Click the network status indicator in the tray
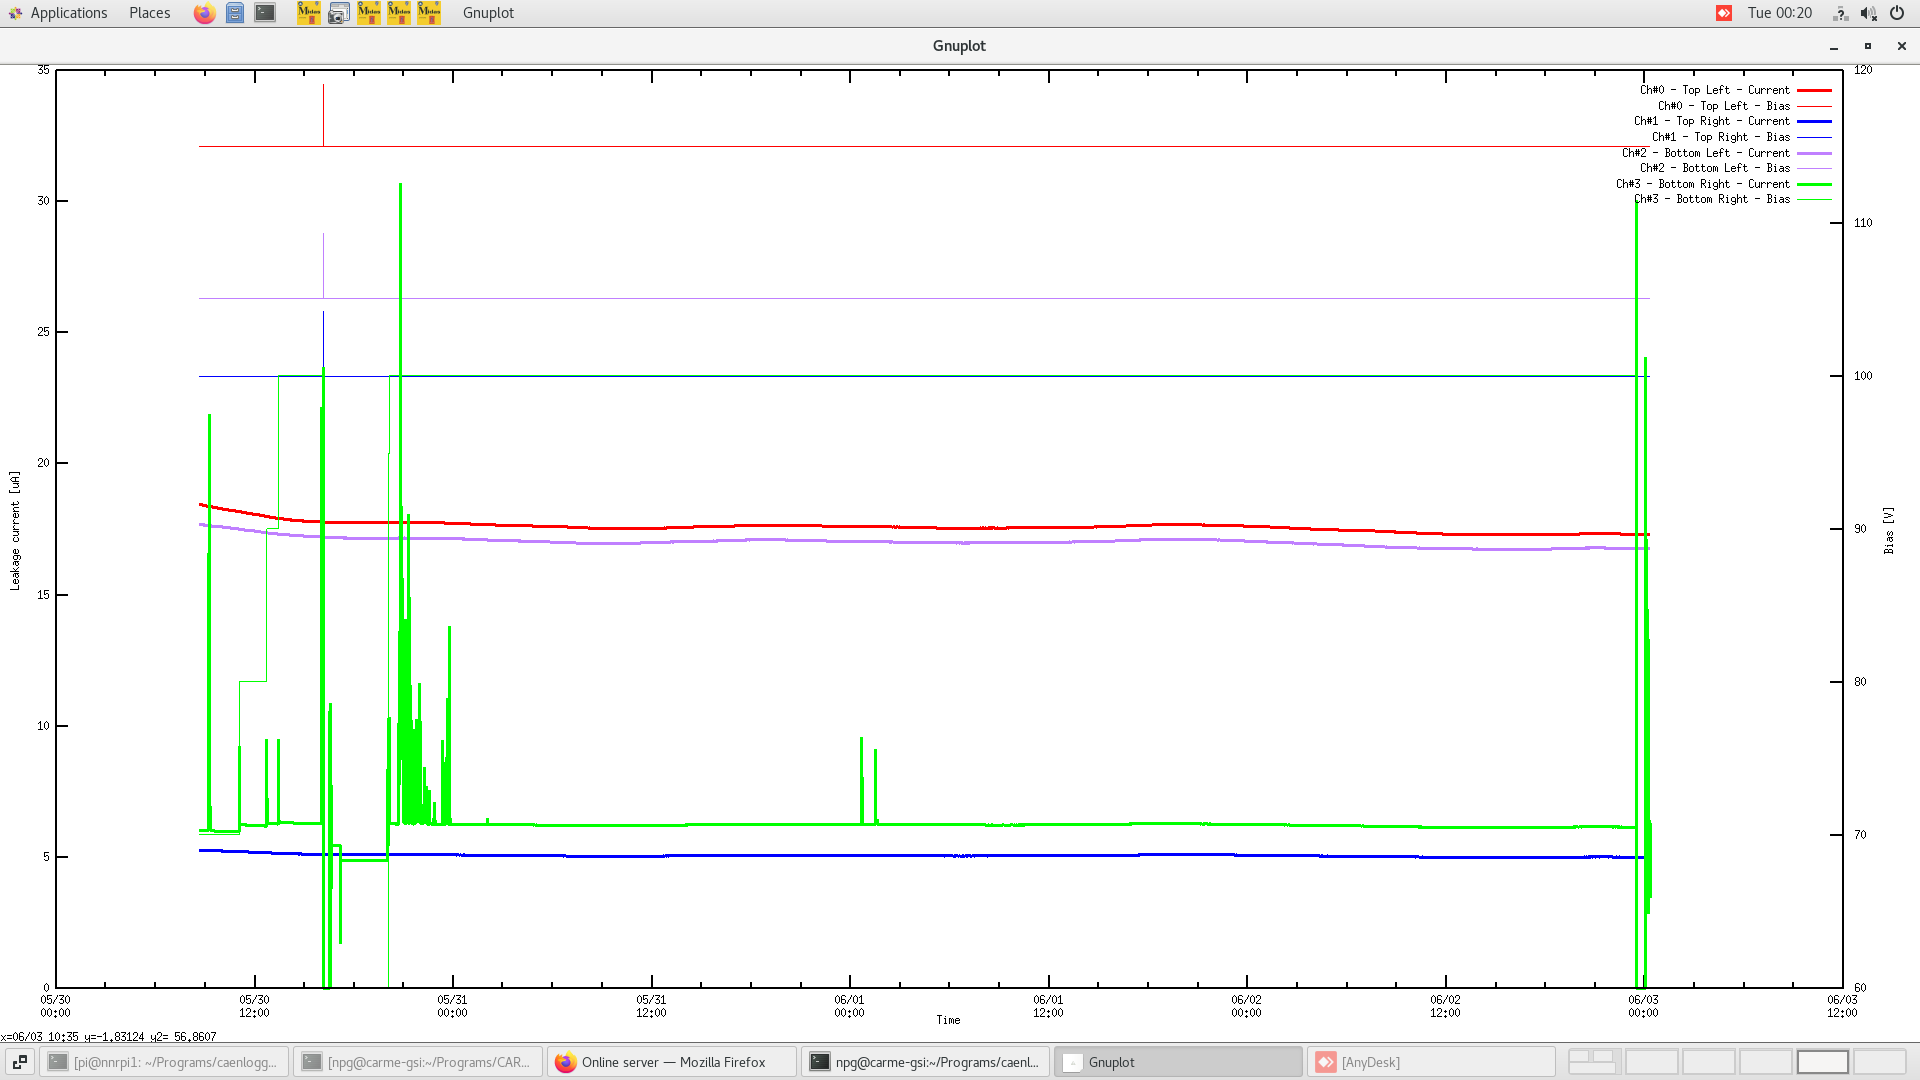This screenshot has height=1080, width=1920. [x=1840, y=13]
